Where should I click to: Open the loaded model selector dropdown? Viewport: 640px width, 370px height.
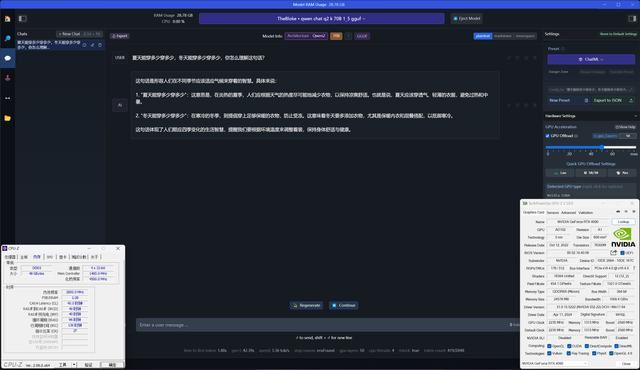(x=322, y=18)
